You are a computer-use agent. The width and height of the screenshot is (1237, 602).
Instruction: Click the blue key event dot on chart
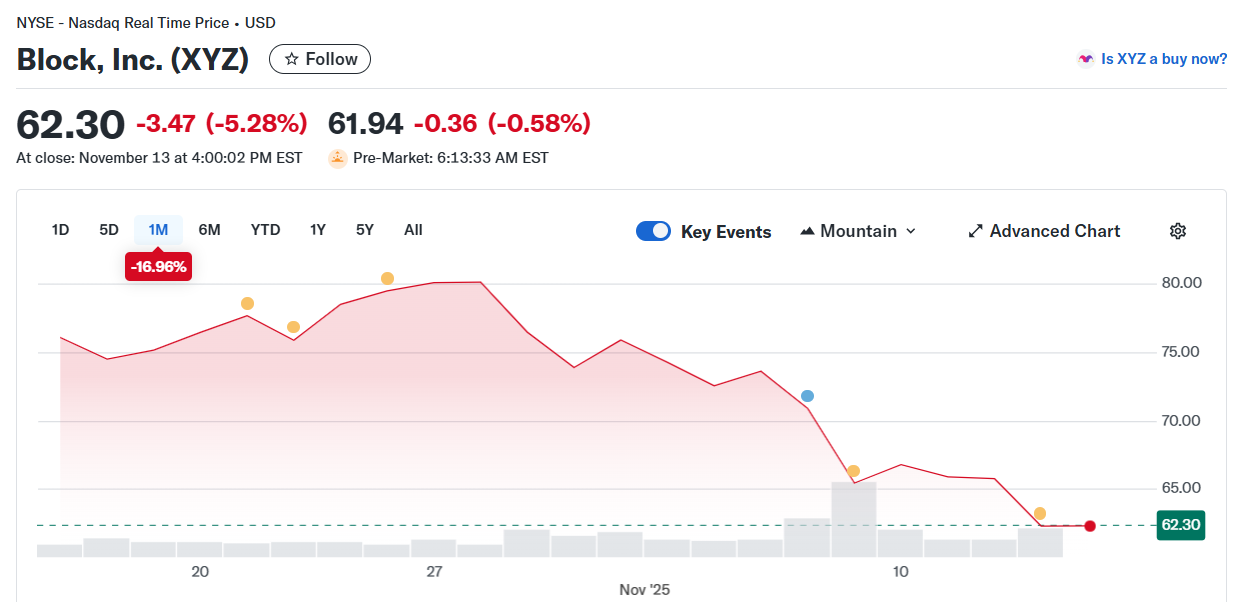pos(807,396)
